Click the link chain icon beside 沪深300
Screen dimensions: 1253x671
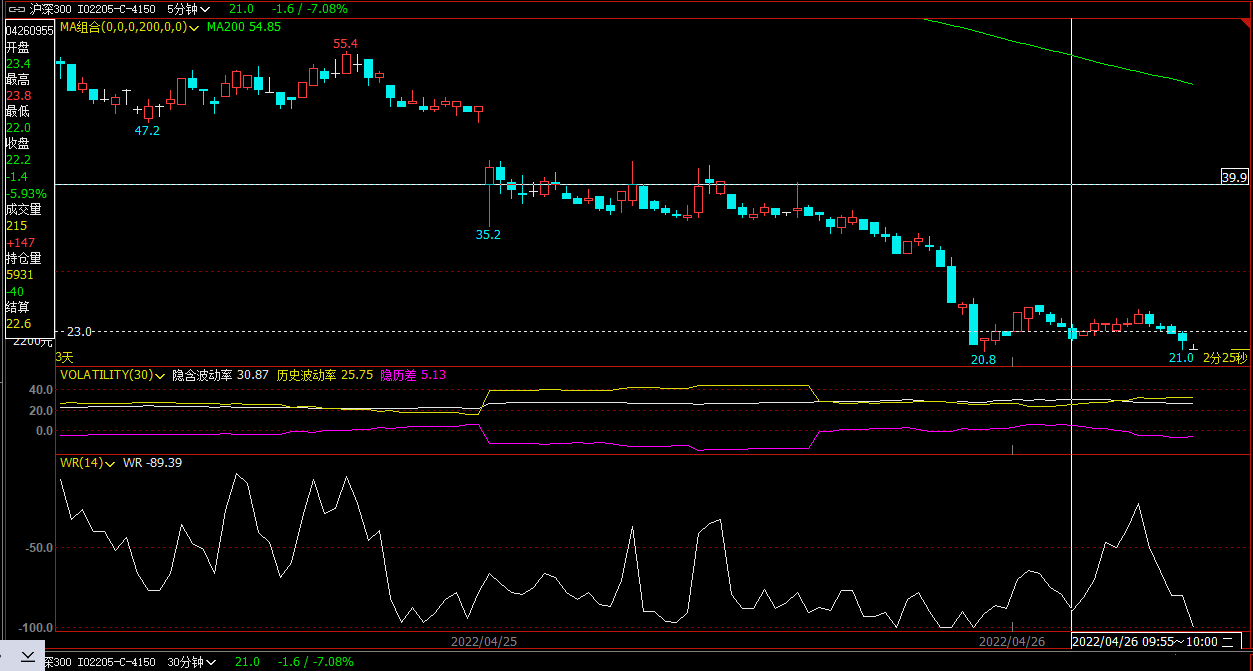[x=17, y=9]
